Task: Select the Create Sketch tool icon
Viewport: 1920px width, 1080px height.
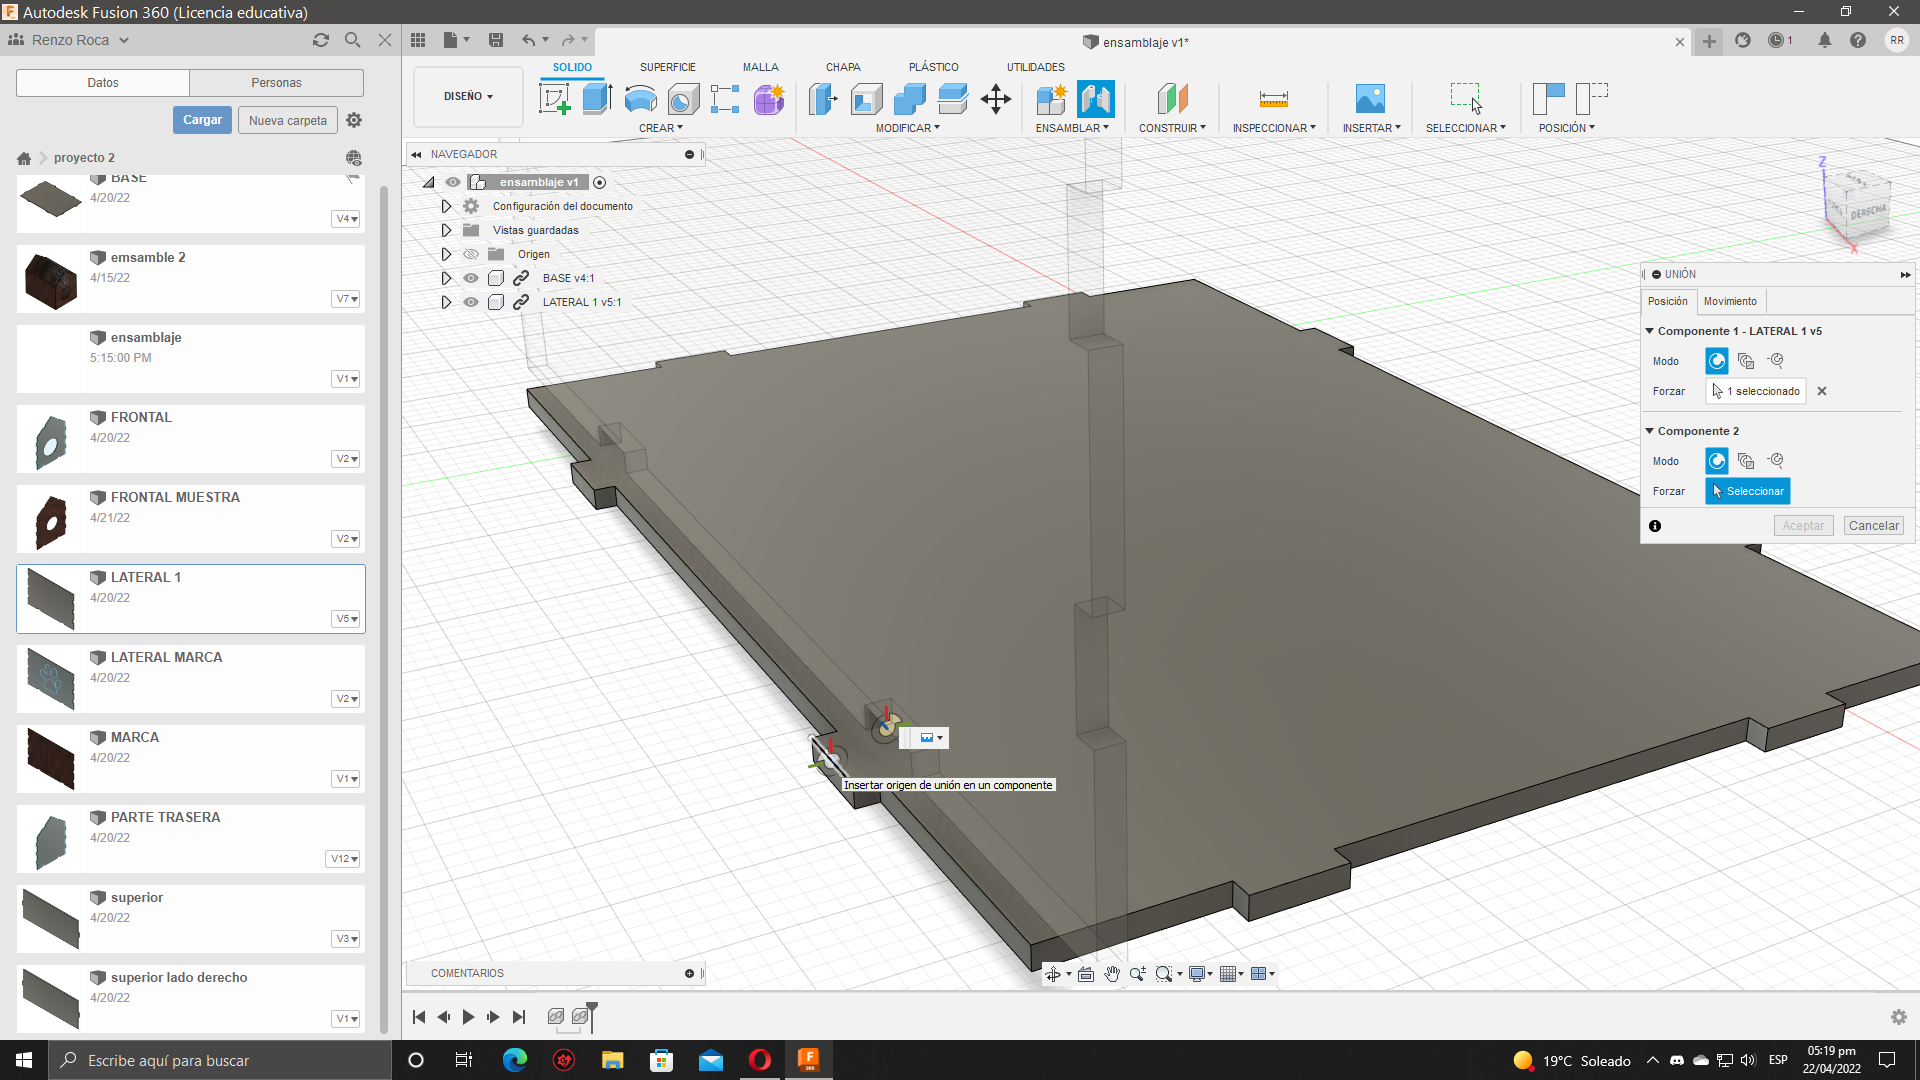Action: coord(554,99)
